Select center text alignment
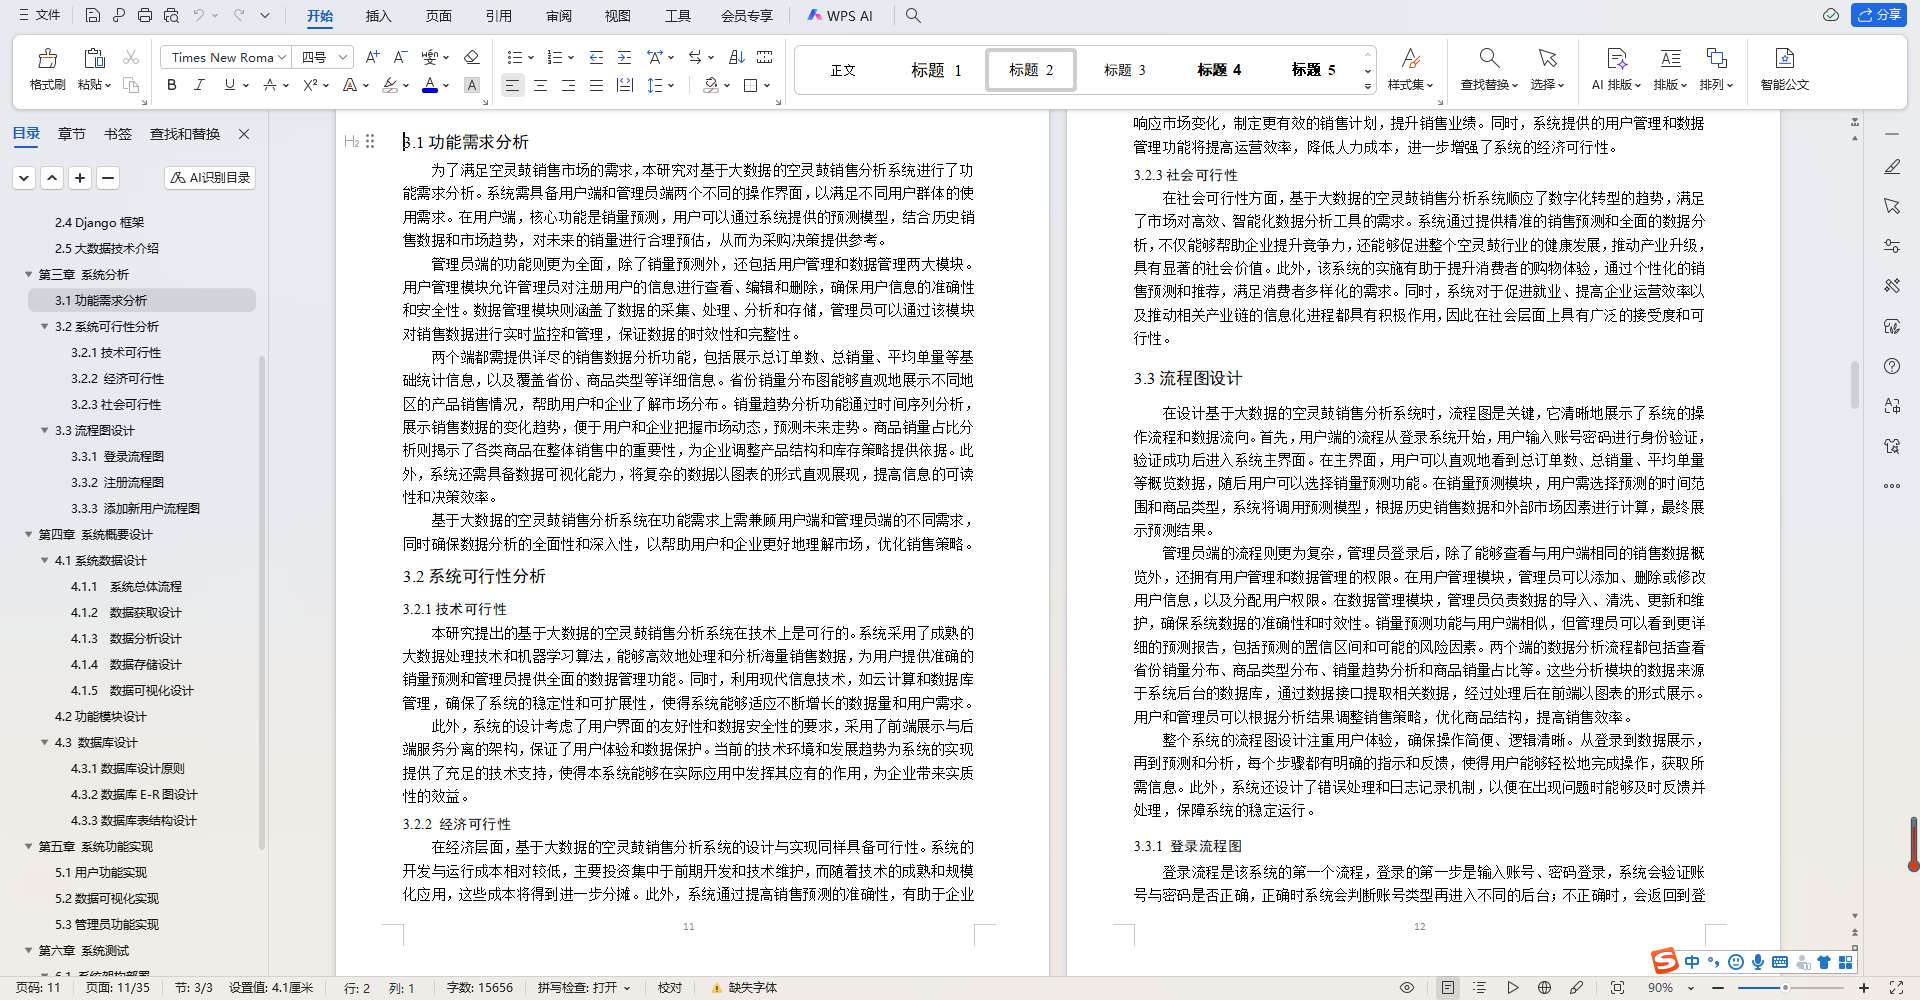Image resolution: width=1920 pixels, height=1000 pixels. coord(540,86)
